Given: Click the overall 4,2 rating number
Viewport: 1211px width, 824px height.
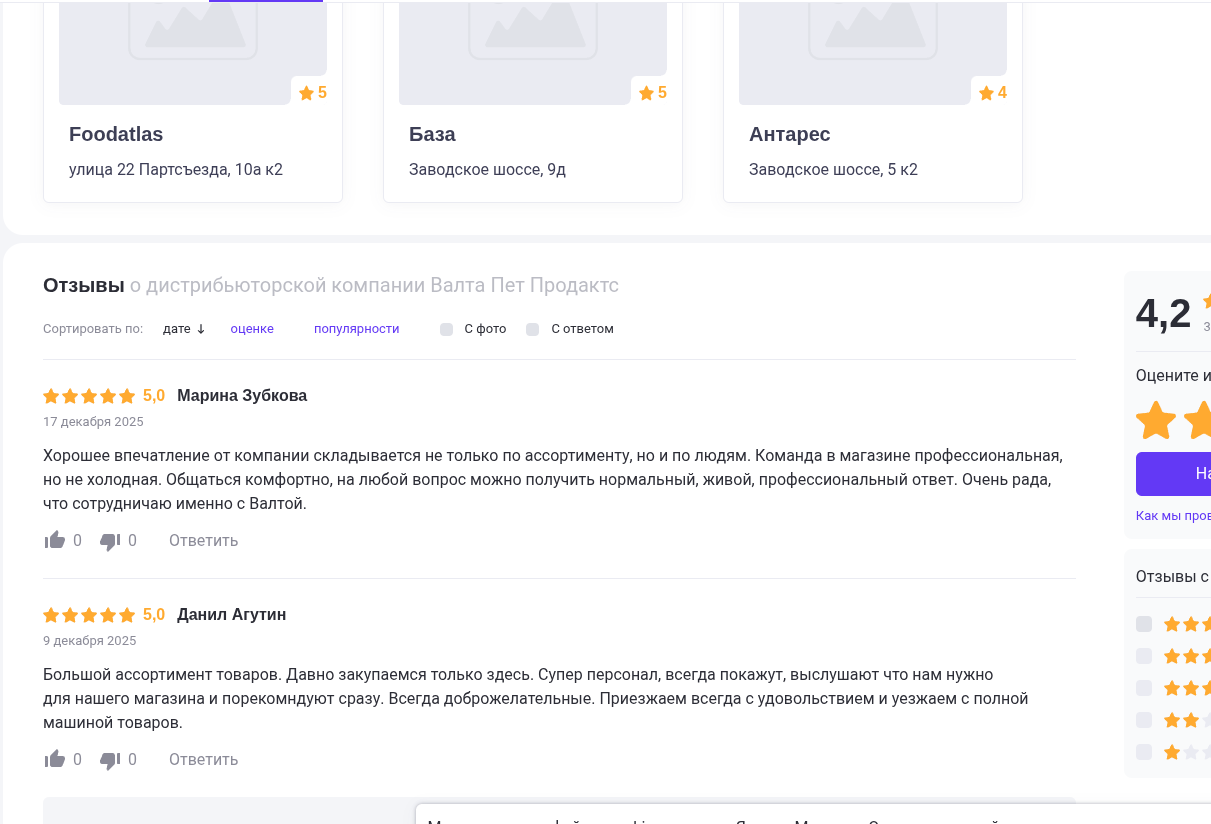Looking at the screenshot, I should [1163, 314].
